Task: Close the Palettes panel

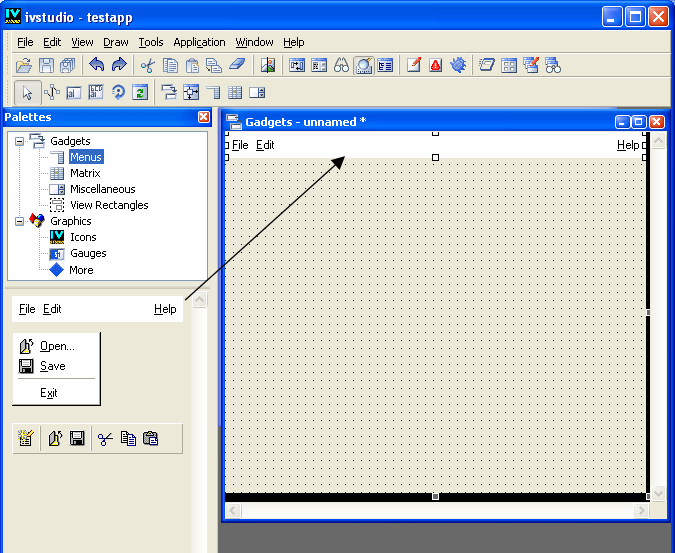Action: 204,117
